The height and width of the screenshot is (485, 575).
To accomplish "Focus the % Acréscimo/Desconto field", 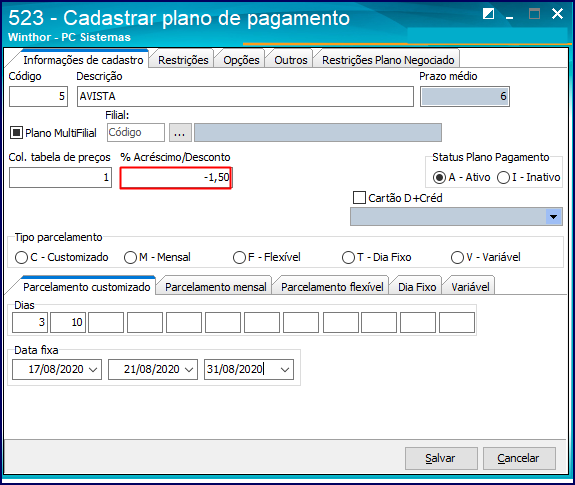I will click(x=176, y=178).
